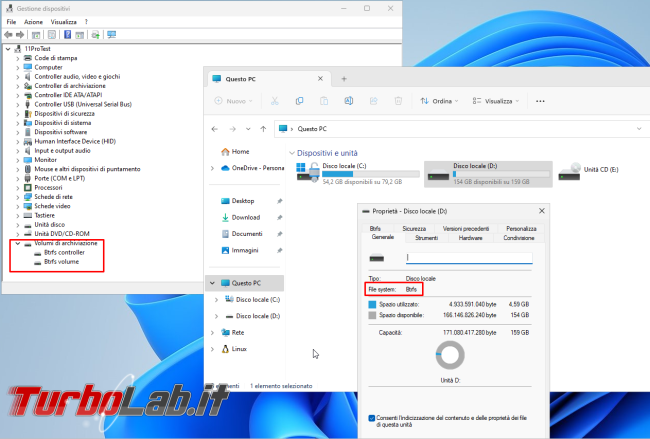The image size is (650, 439).
Task: Open File menu in Gestione dispositivi
Action: 11,22
